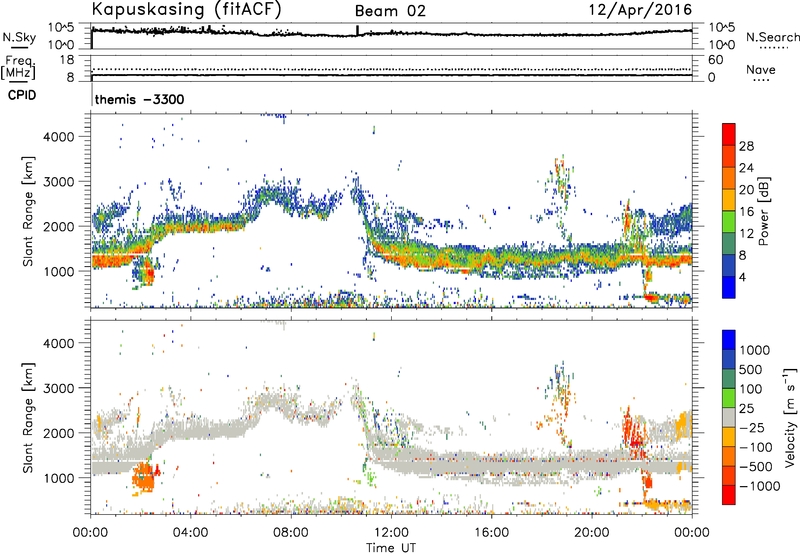
Task: Click the '100' velocity colorbar value
Action: tap(751, 389)
